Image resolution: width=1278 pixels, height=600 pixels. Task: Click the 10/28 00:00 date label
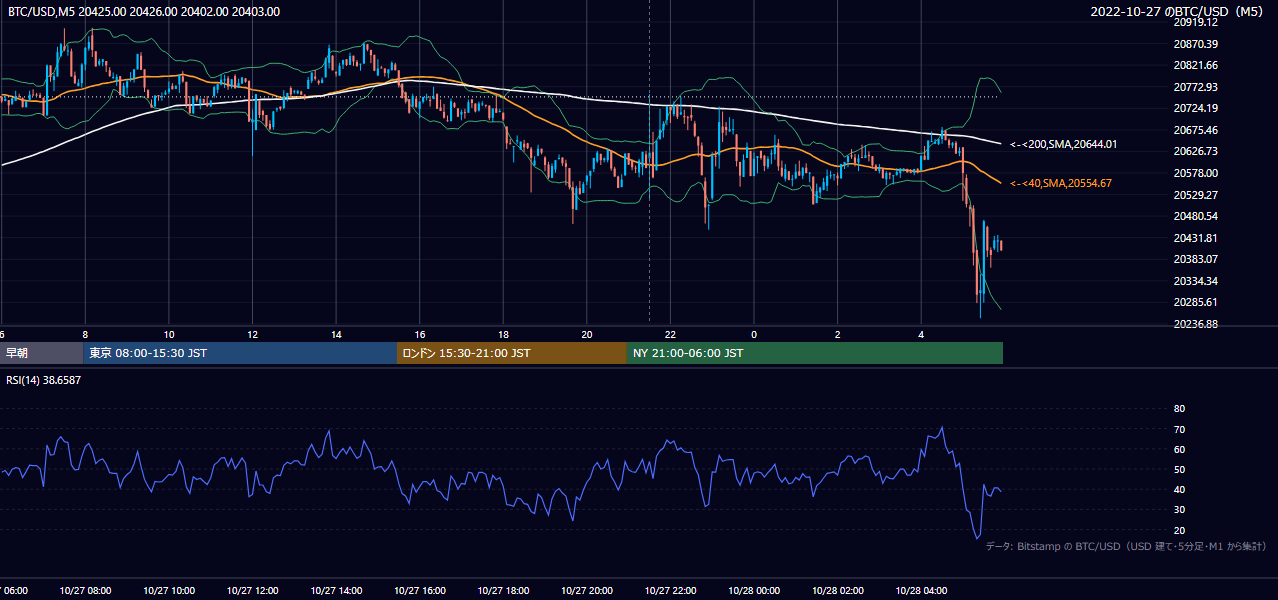(x=754, y=590)
